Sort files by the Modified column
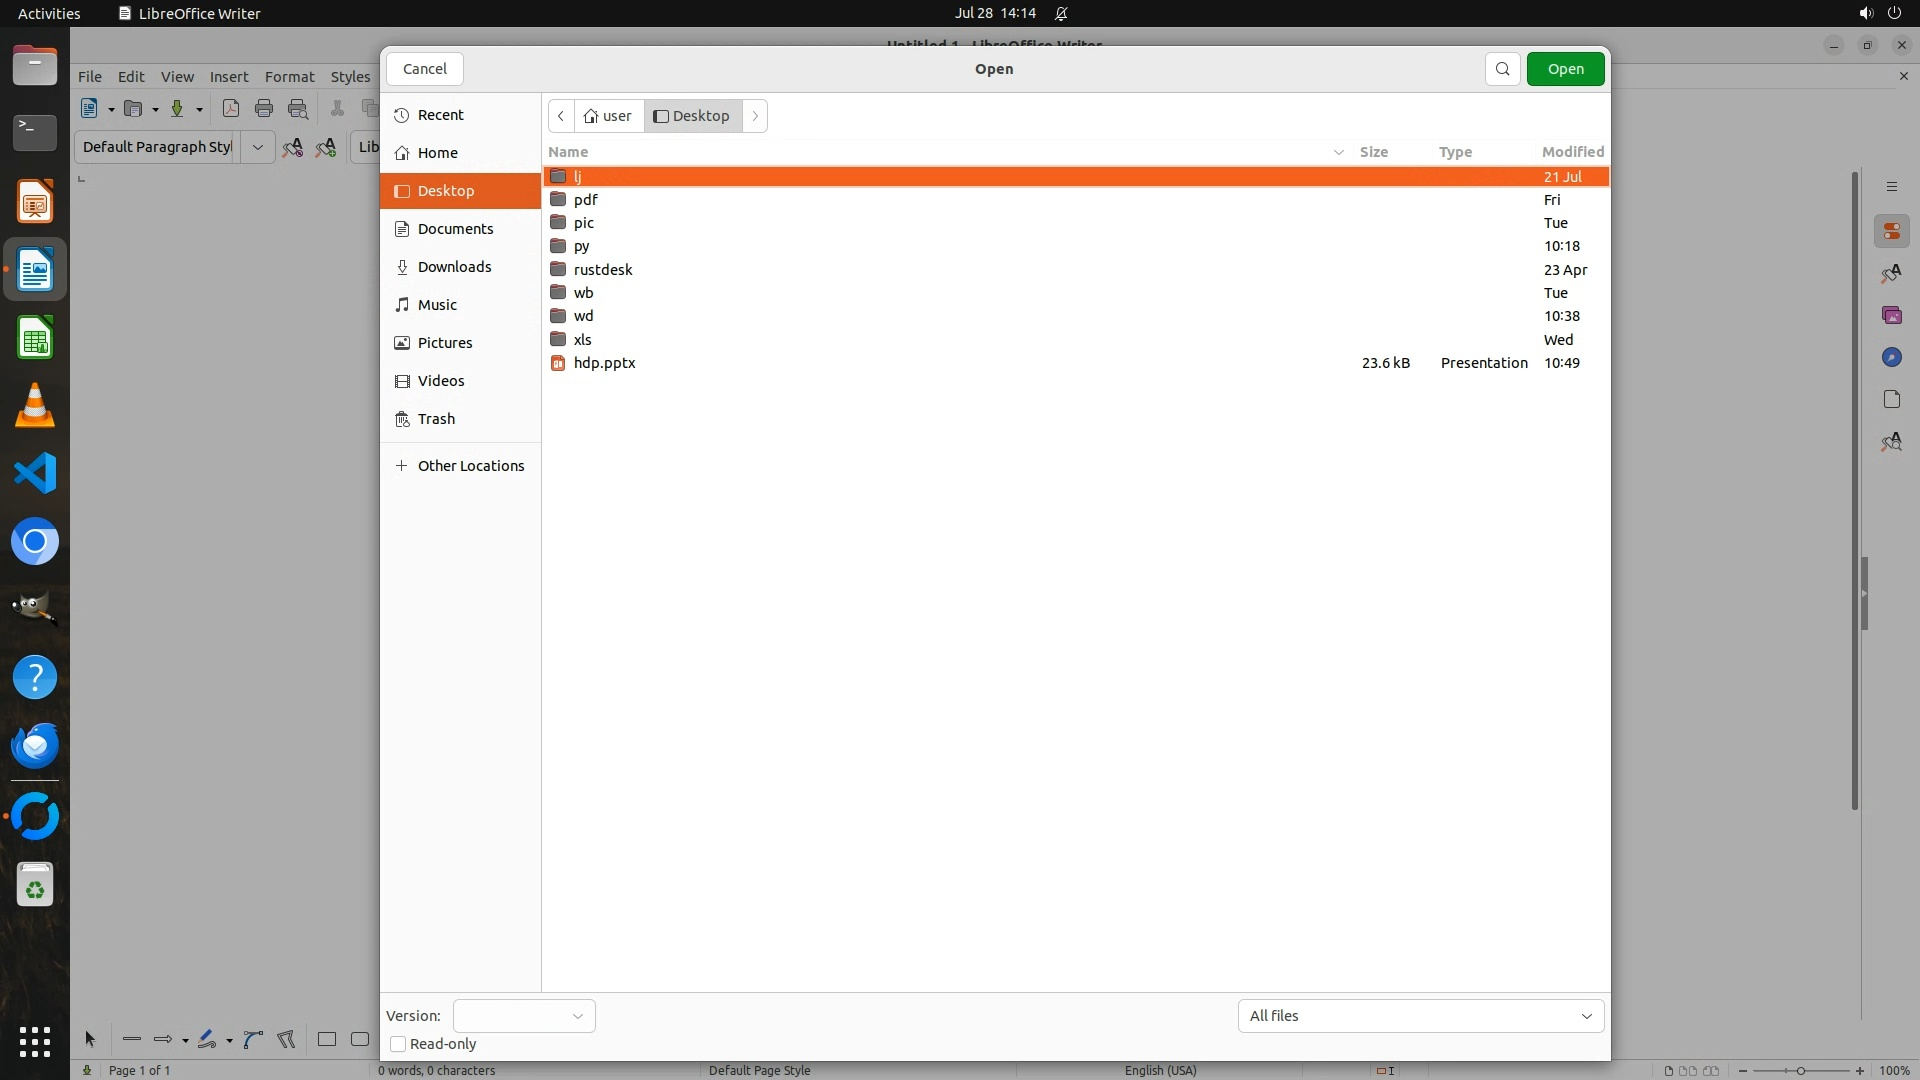 click(1572, 152)
